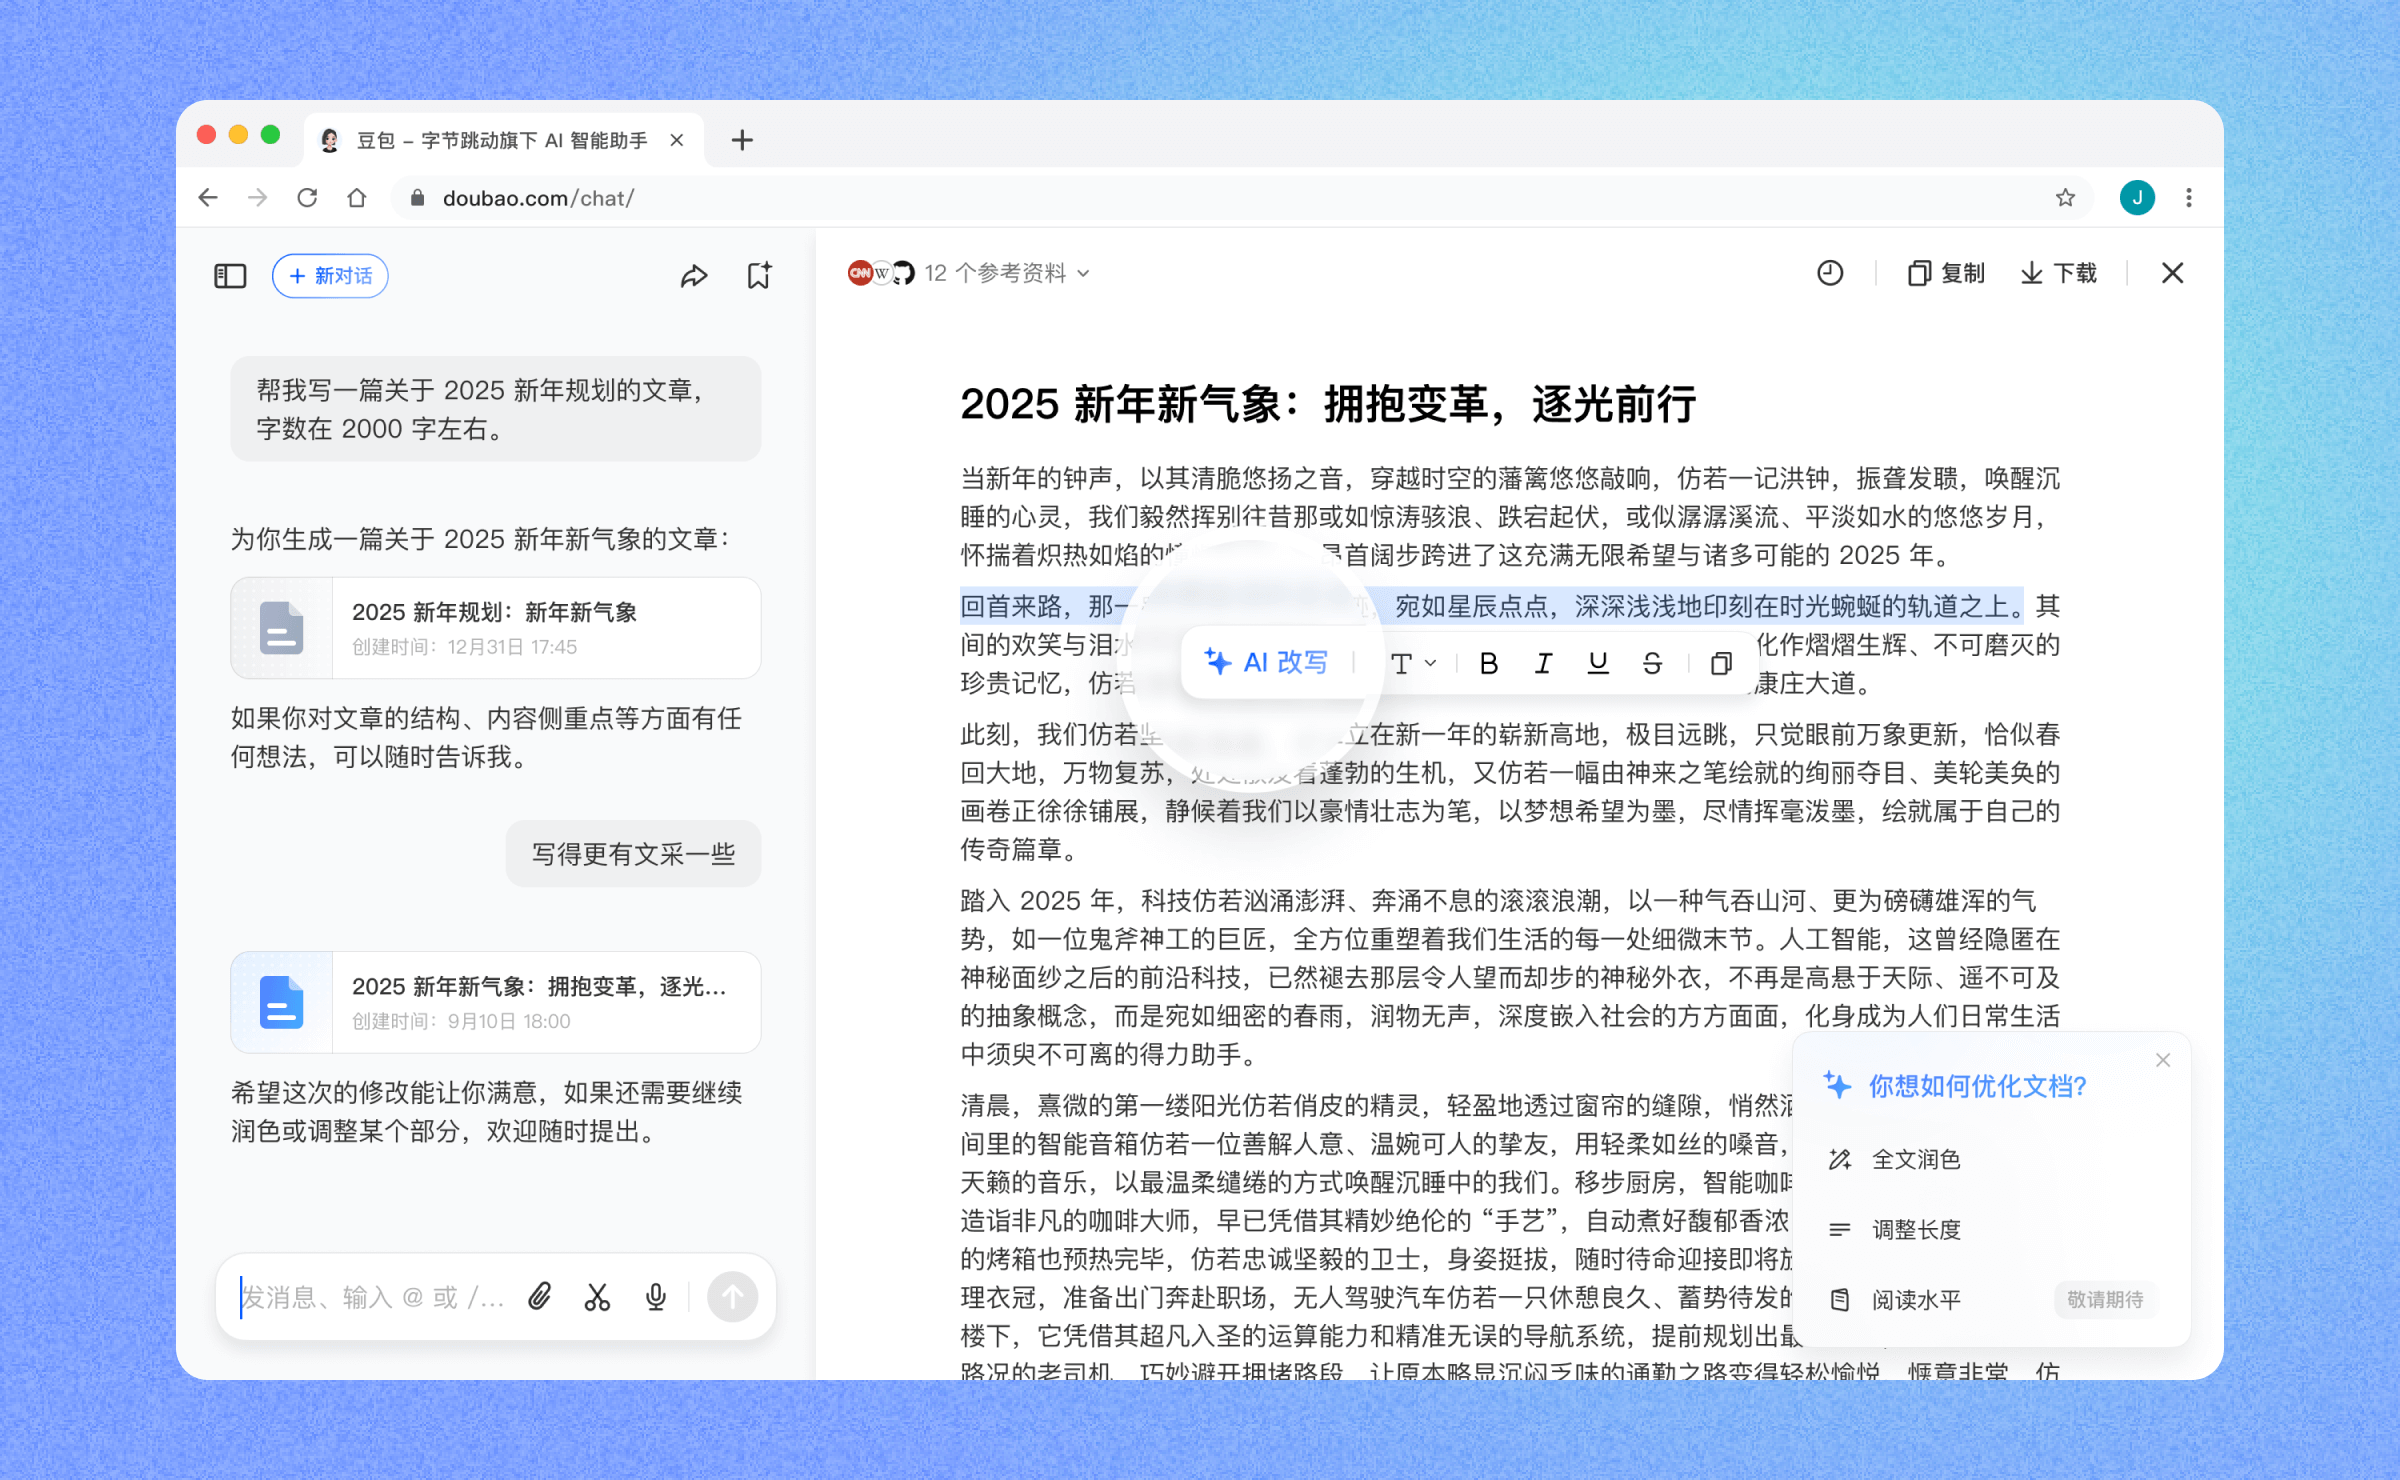The width and height of the screenshot is (2400, 1480).
Task: Click the AI 改写 sparkle button
Action: coord(1267,662)
